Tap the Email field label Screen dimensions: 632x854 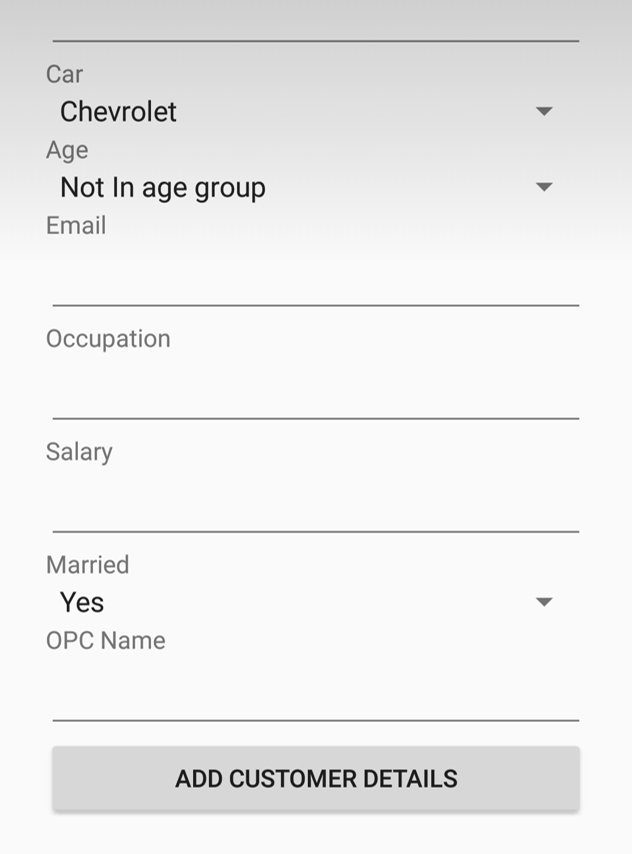76,226
